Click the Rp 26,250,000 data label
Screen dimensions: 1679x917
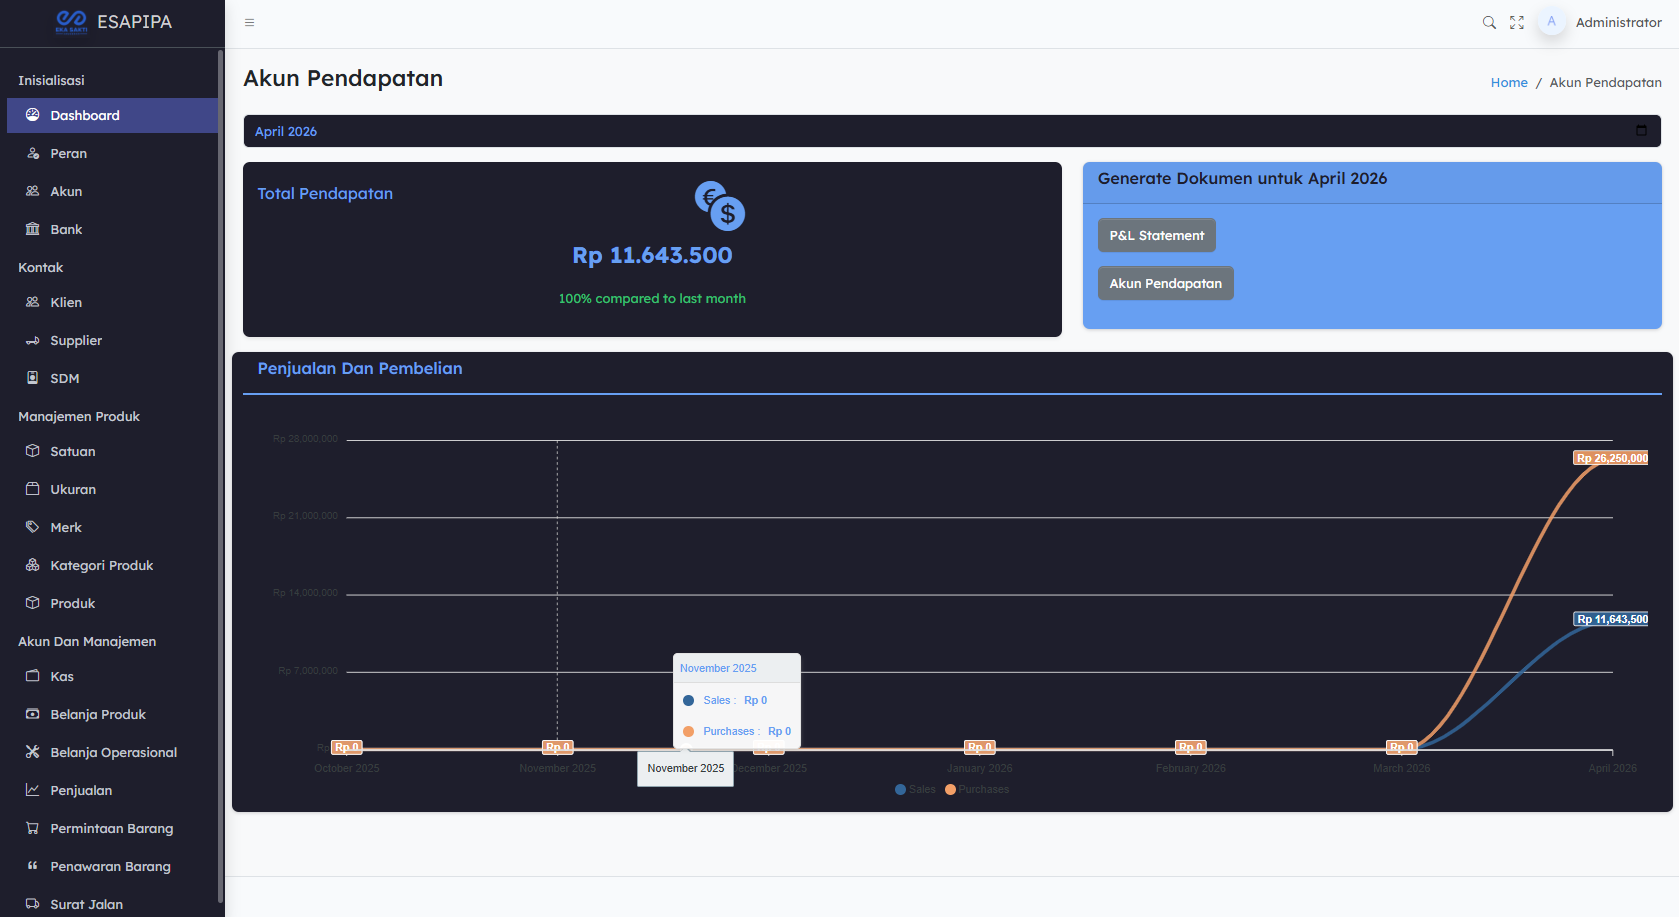1611,458
